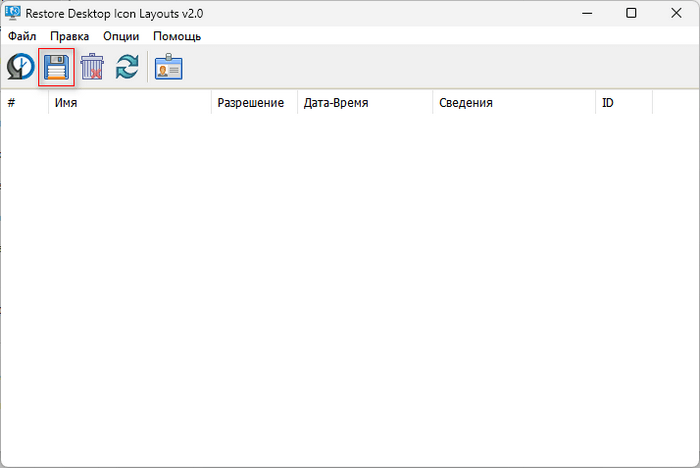700x468 pixels.
Task: Open the Помощь menu
Action: click(177, 36)
